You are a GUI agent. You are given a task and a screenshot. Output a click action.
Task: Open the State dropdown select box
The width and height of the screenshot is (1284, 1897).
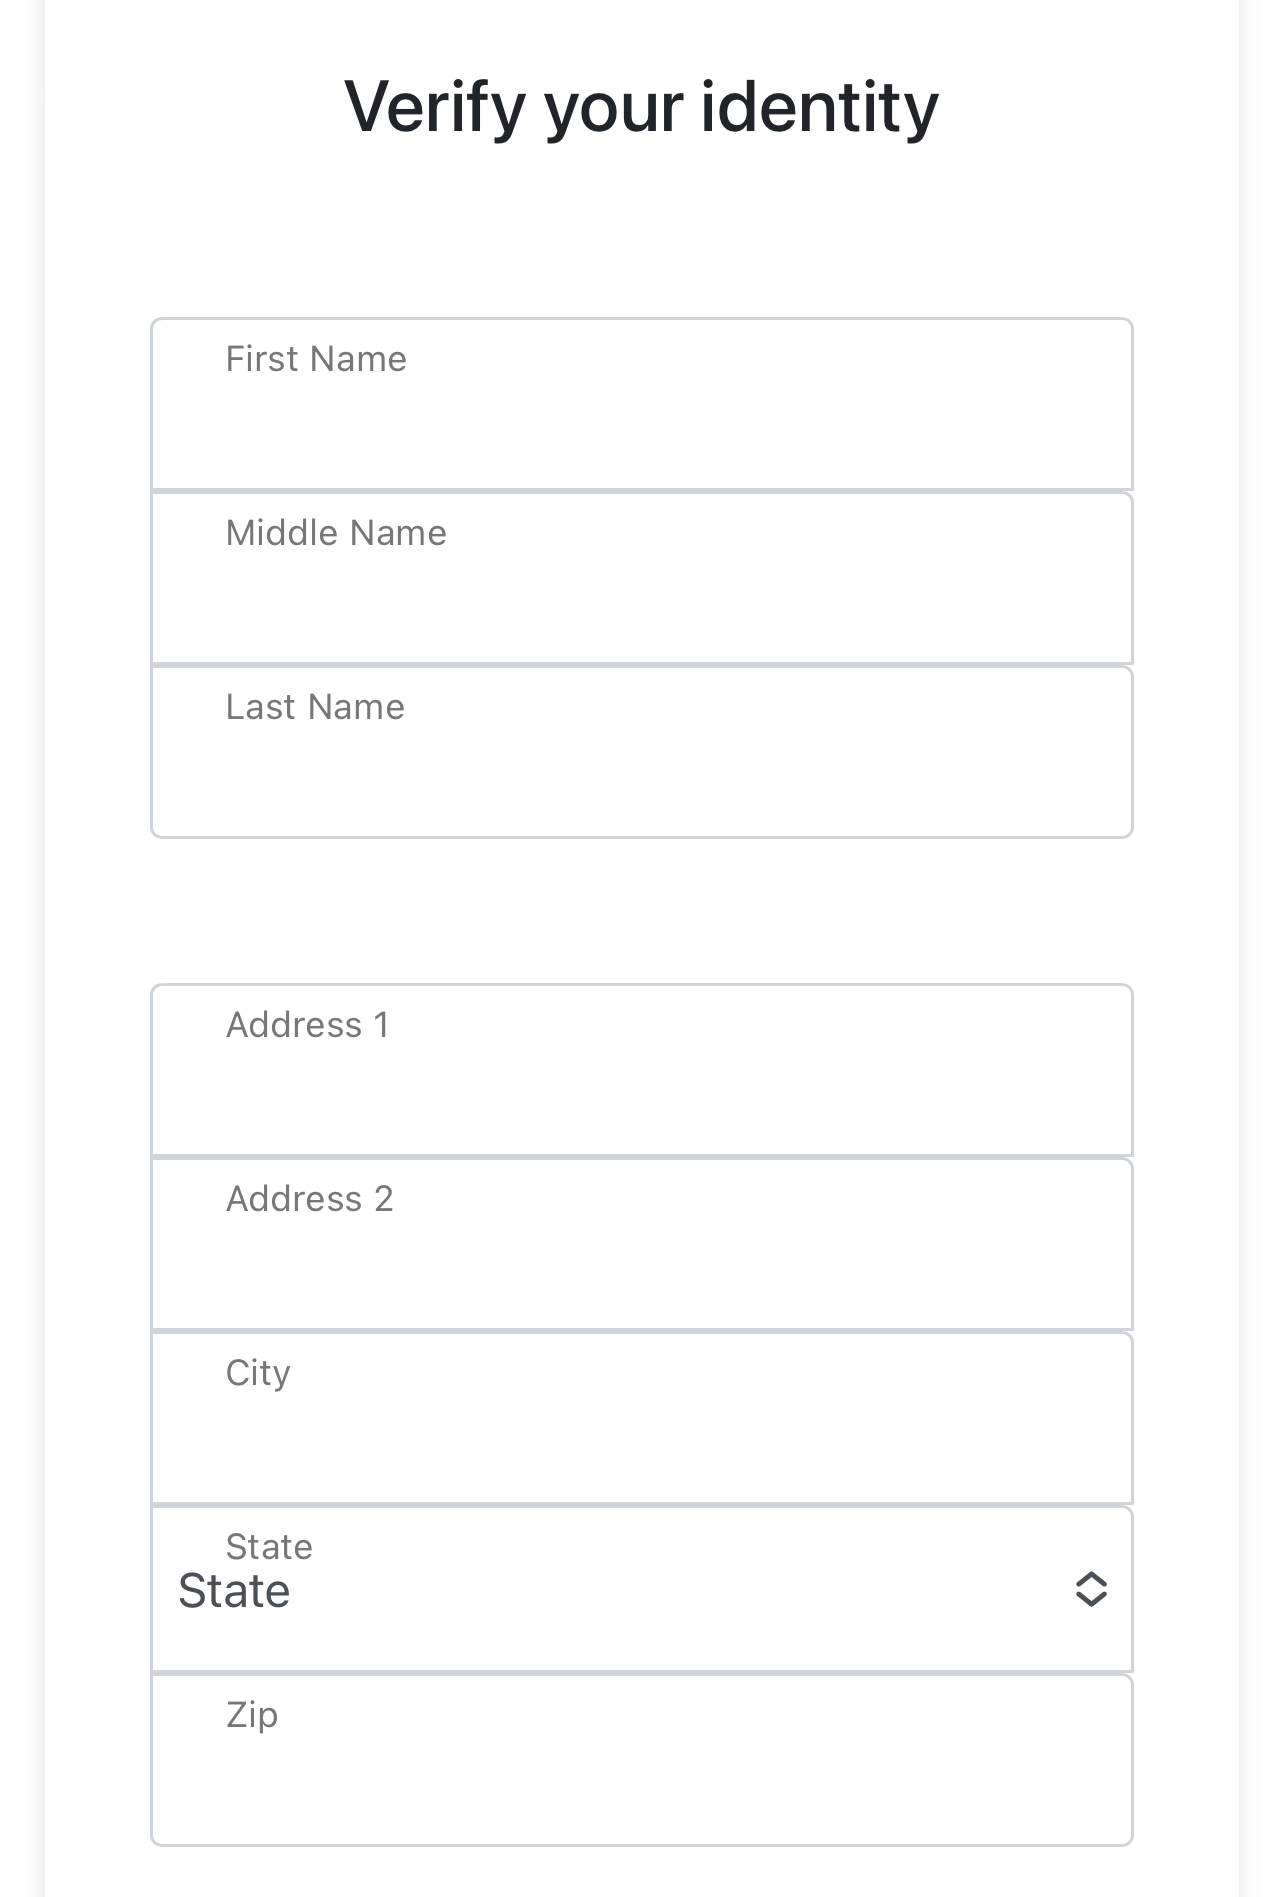click(642, 1589)
